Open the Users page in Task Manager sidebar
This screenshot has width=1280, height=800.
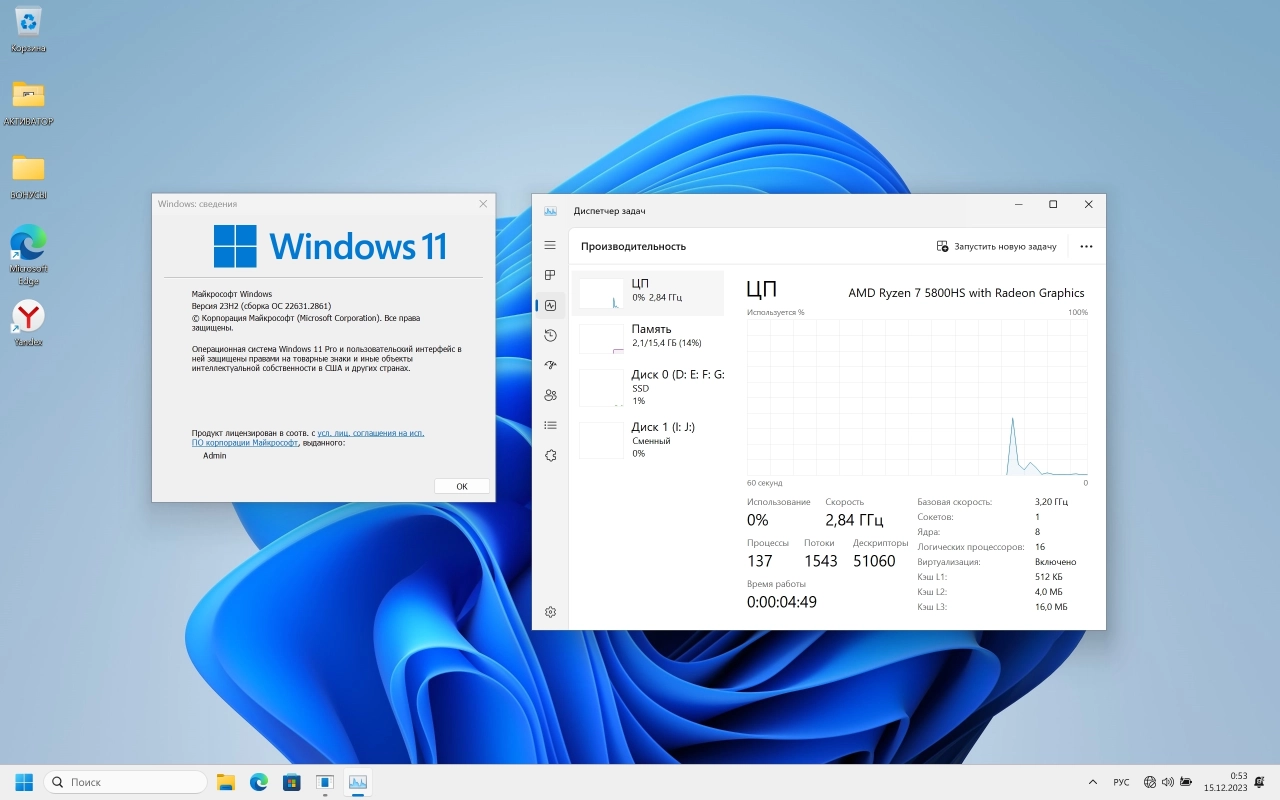pyautogui.click(x=550, y=395)
